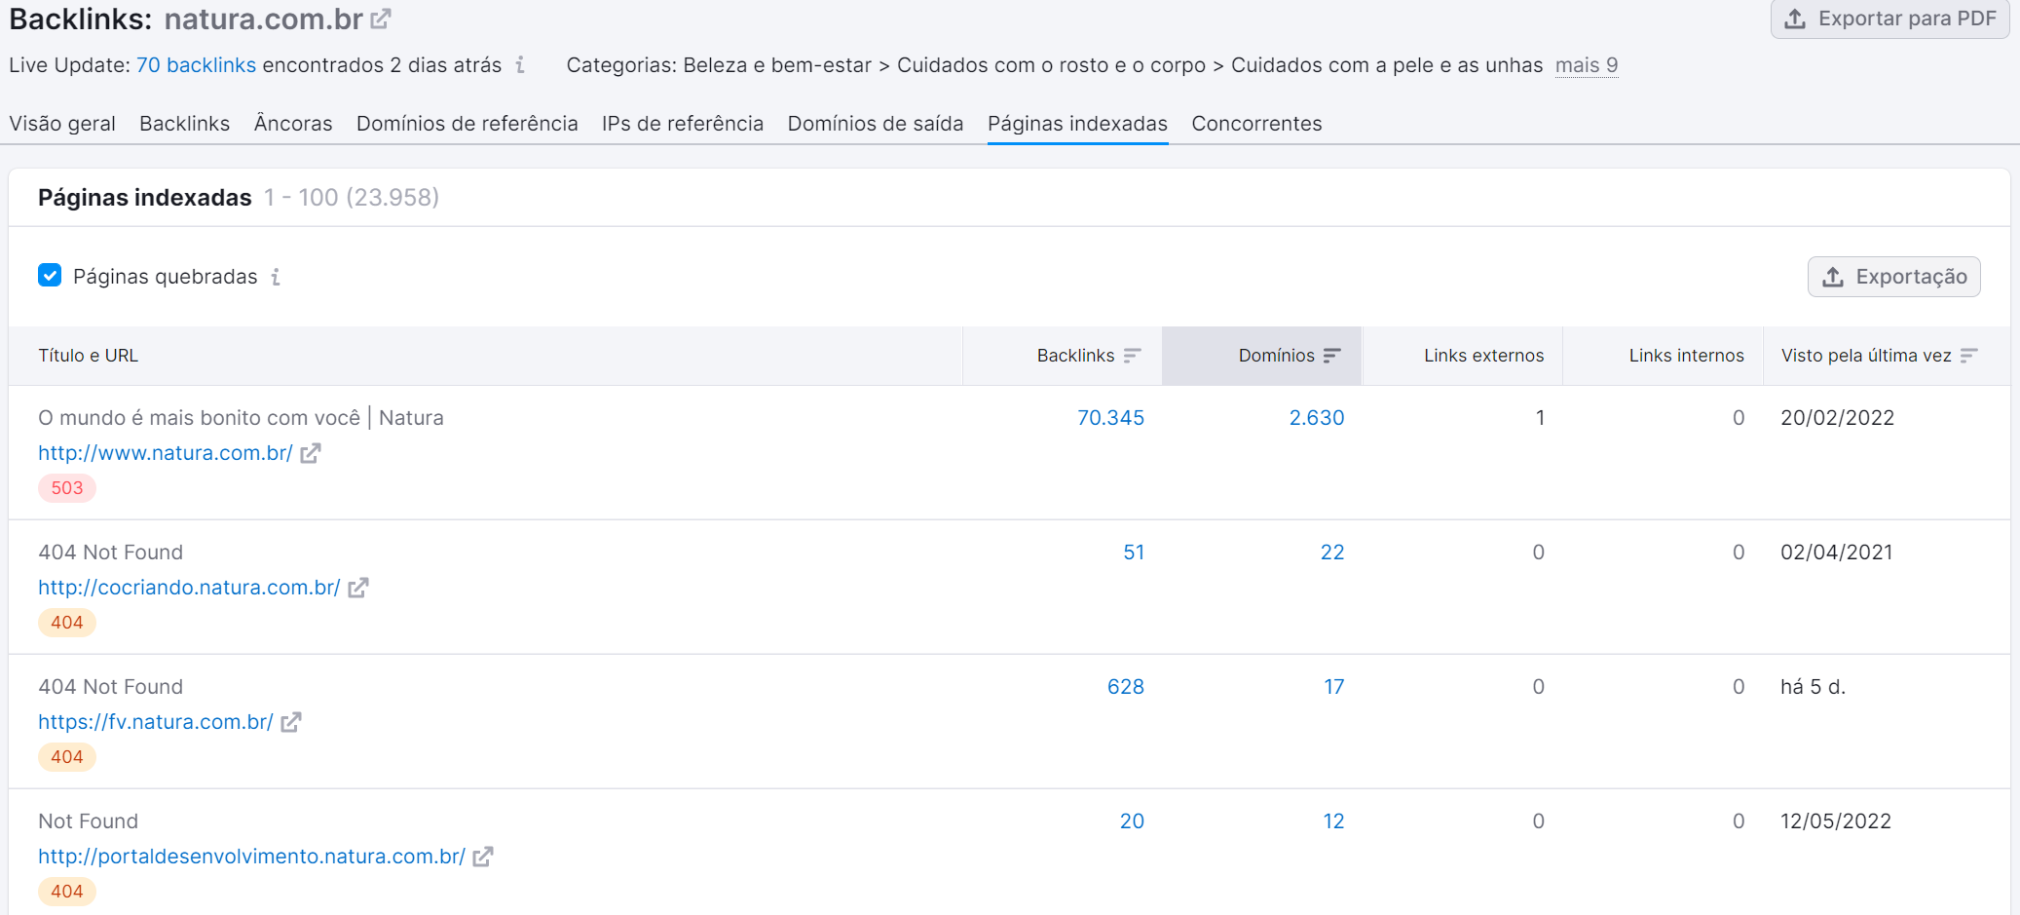Open http://portaldesenvolvimento.natura.com.br/ link
This screenshot has width=2020, height=915.
coord(252,857)
